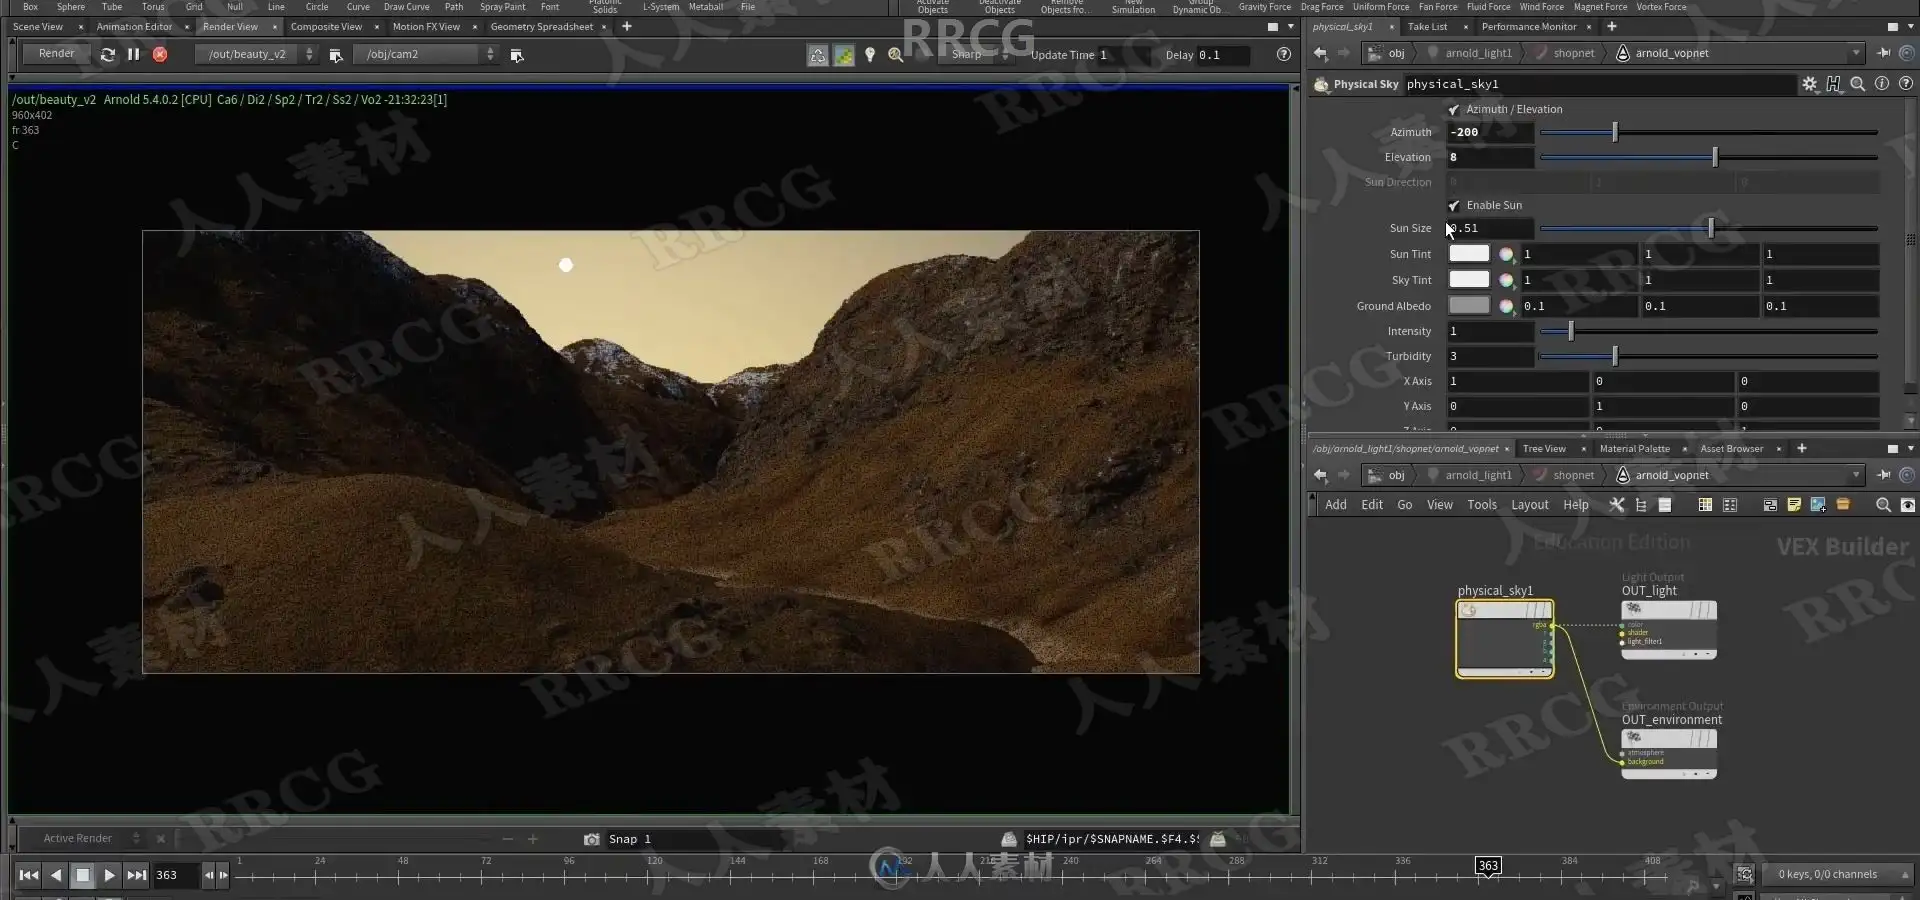The height and width of the screenshot is (900, 1920).
Task: Toggle the green auto-update icon in Render View
Action: tap(844, 55)
